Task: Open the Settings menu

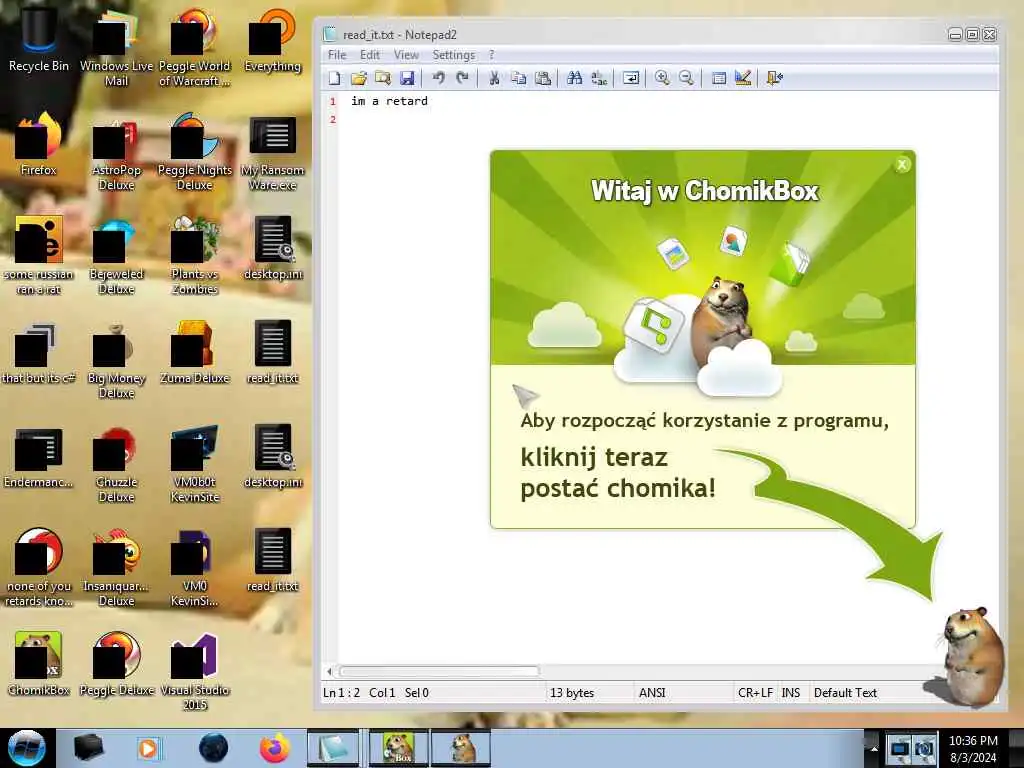Action: pyautogui.click(x=453, y=55)
